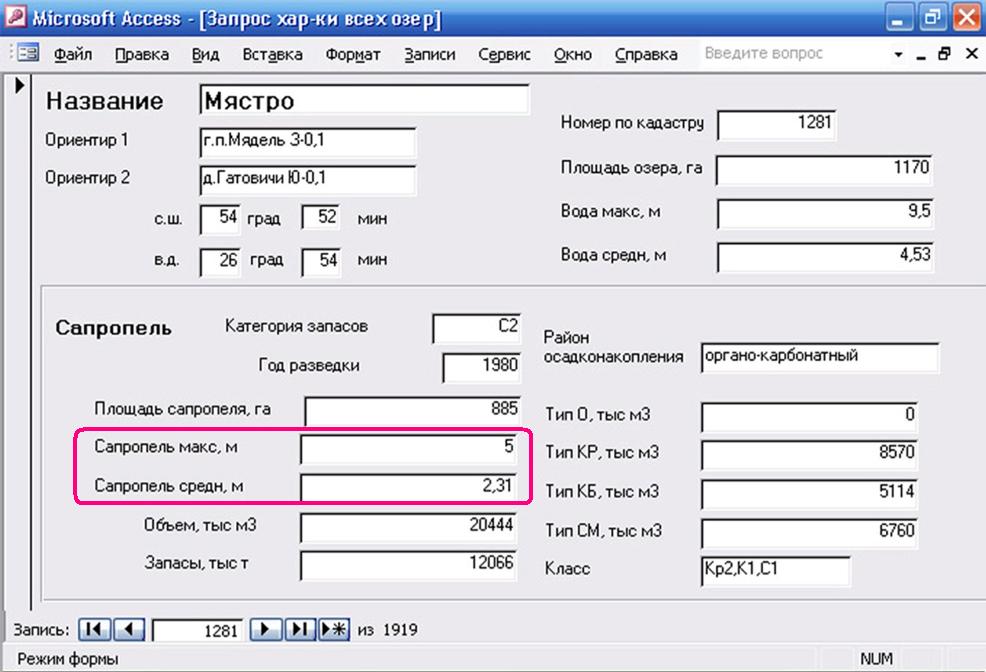Open the Сервис menu
The width and height of the screenshot is (986, 672).
click(x=504, y=55)
